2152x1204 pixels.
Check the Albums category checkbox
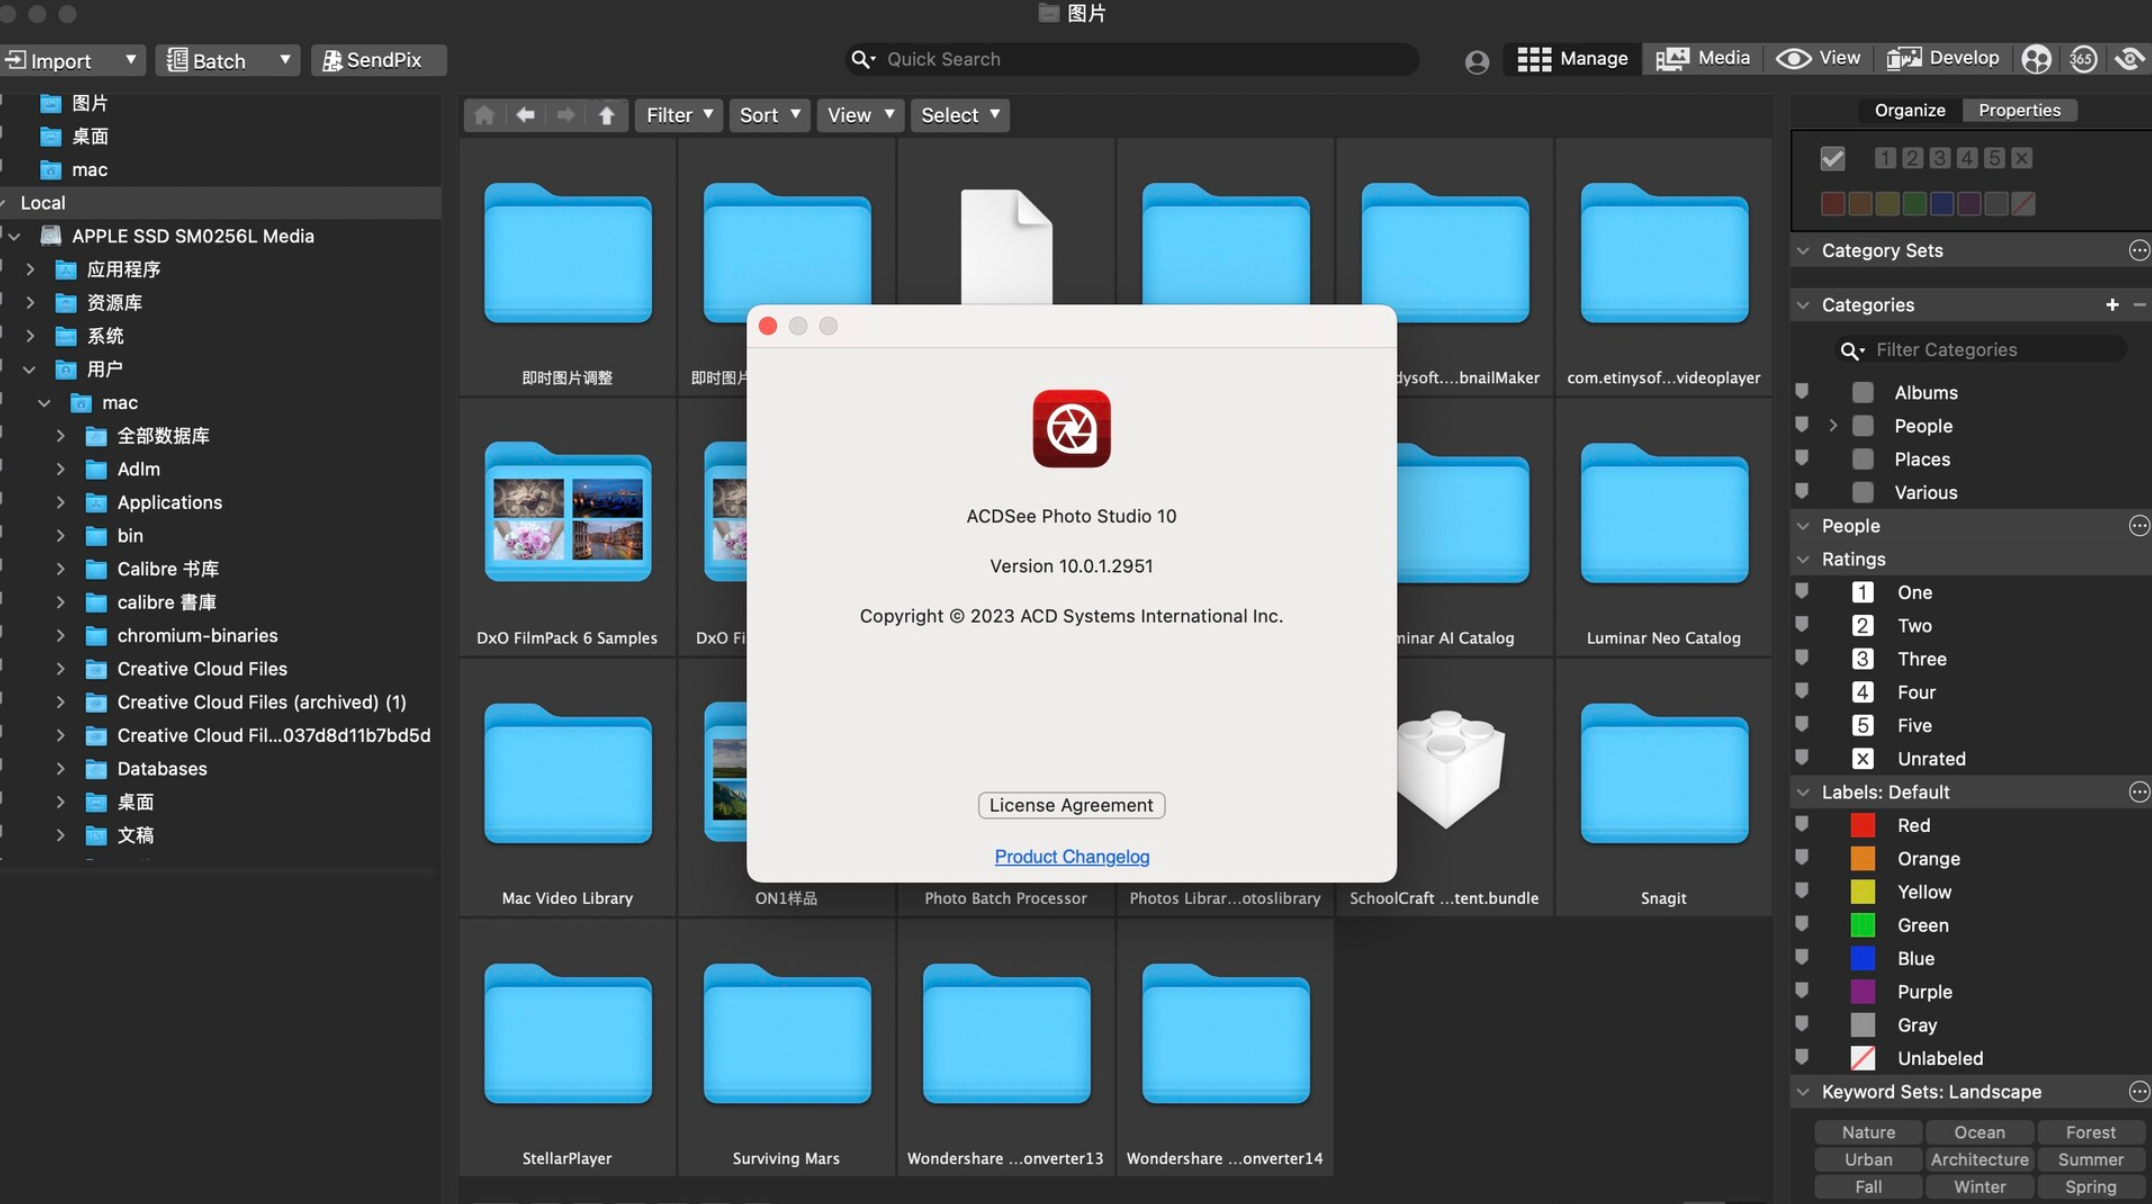pyautogui.click(x=1862, y=392)
